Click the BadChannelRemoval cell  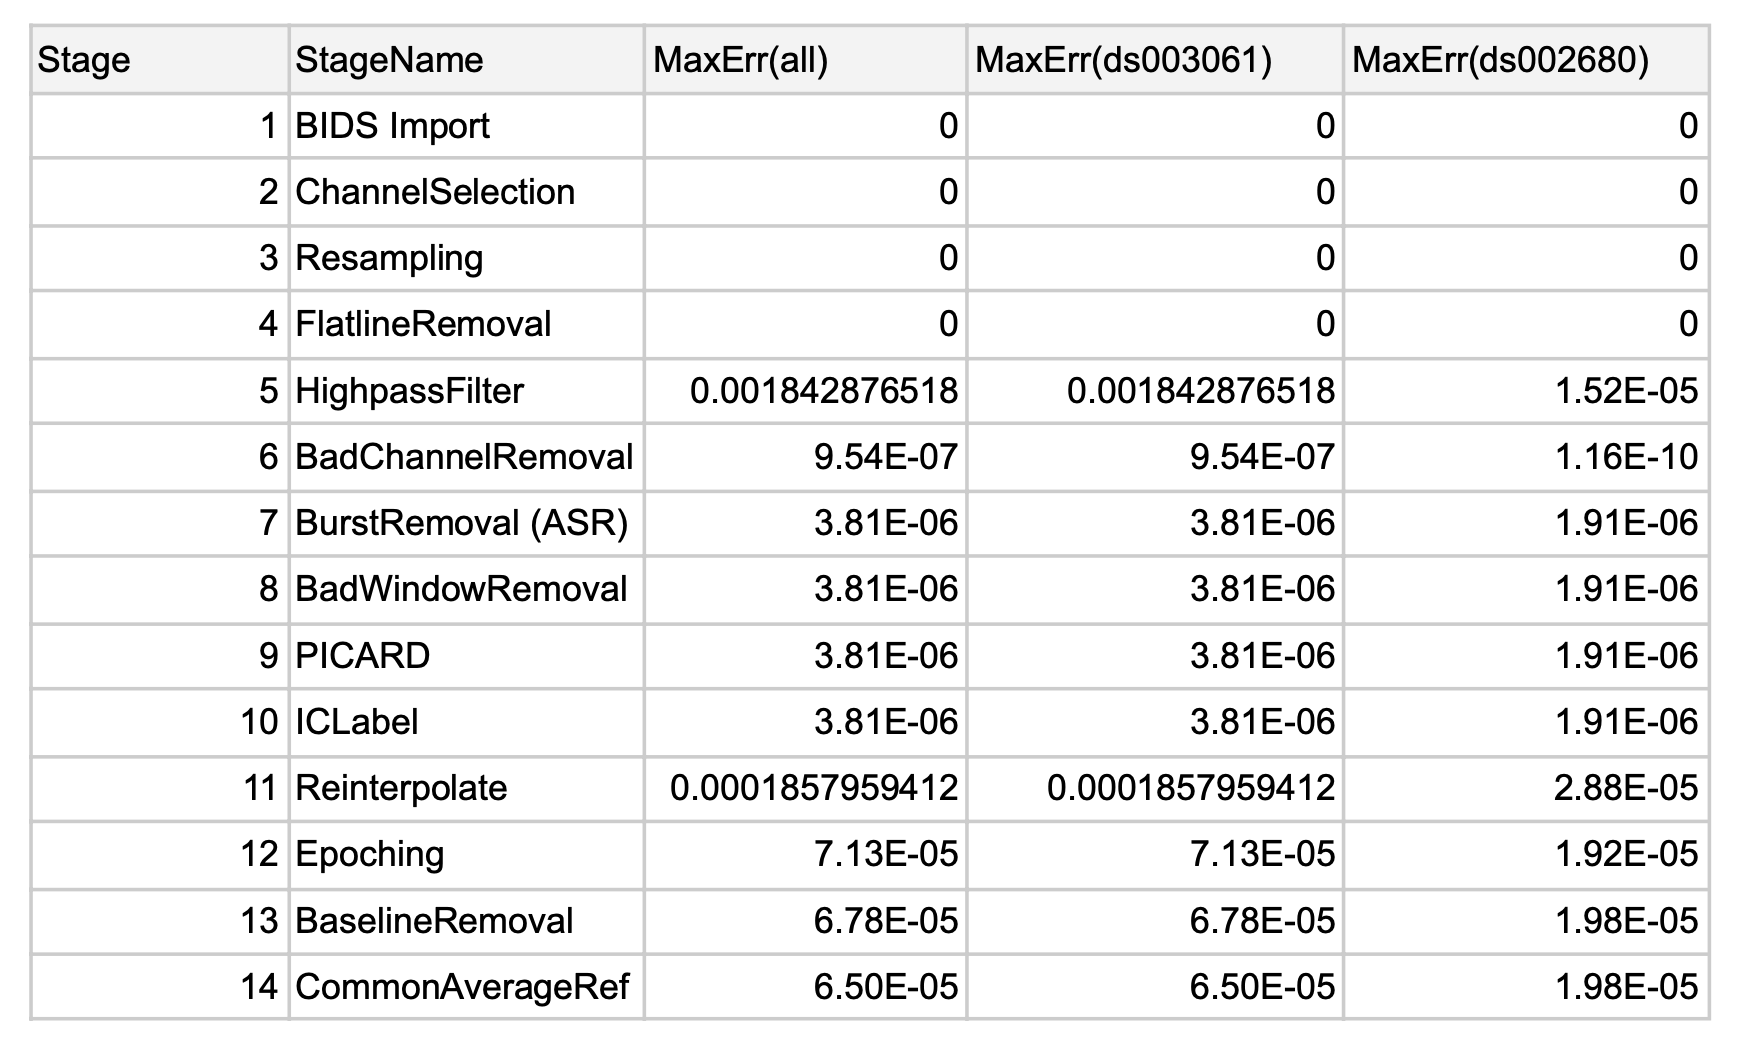coord(464,457)
